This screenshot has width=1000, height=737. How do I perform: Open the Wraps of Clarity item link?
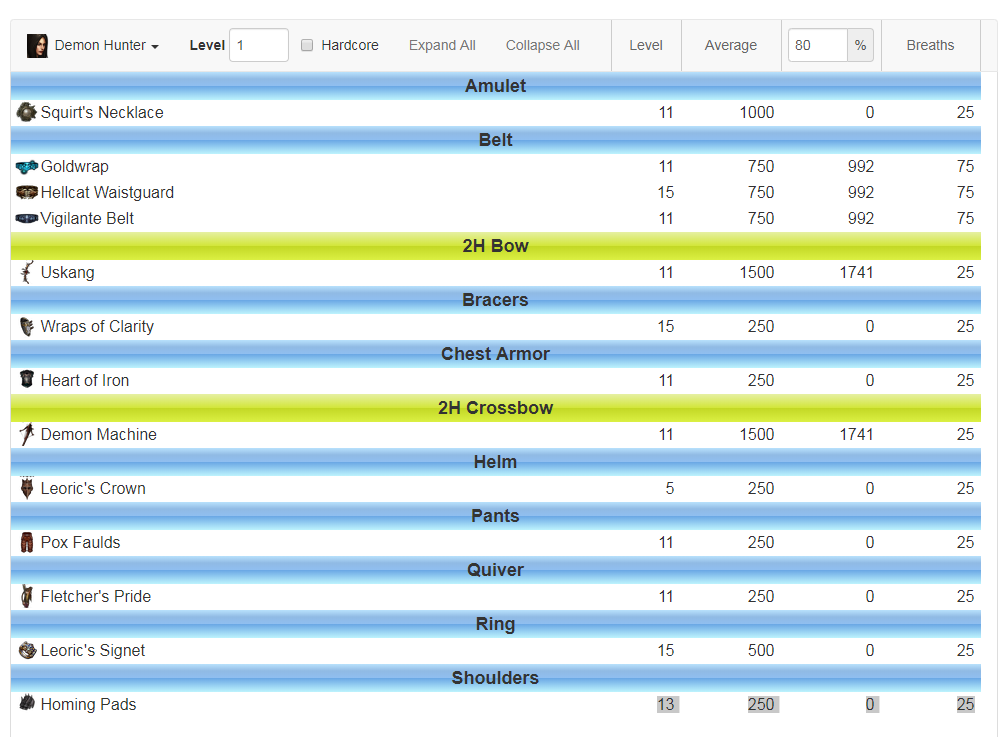pyautogui.click(x=97, y=326)
